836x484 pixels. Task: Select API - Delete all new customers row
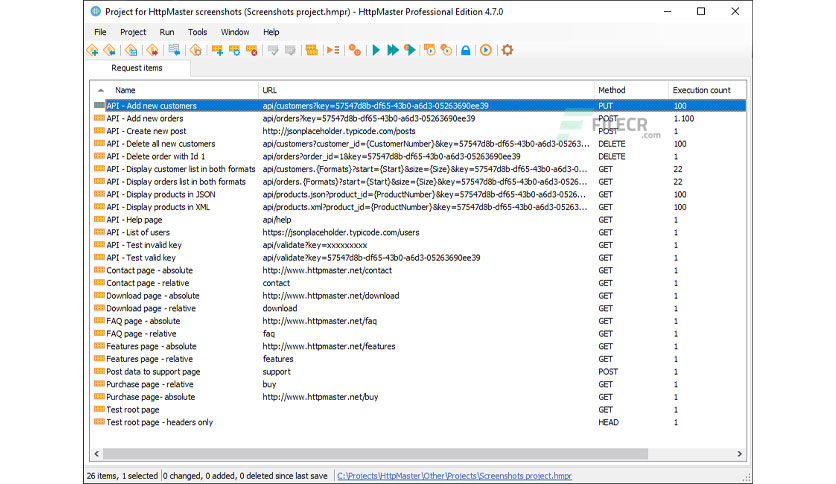(x=420, y=143)
